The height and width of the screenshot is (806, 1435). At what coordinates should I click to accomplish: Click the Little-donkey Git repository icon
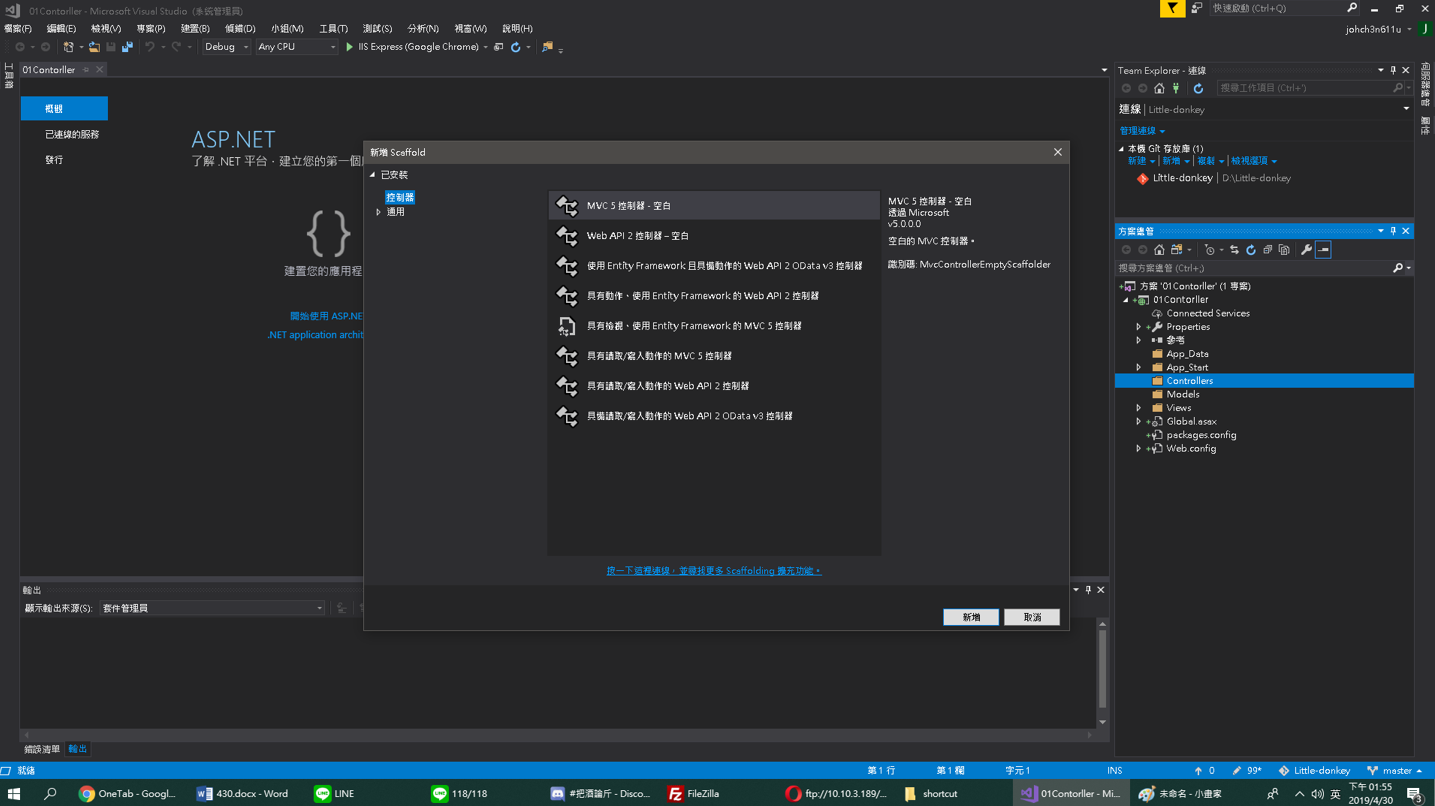coord(1142,179)
